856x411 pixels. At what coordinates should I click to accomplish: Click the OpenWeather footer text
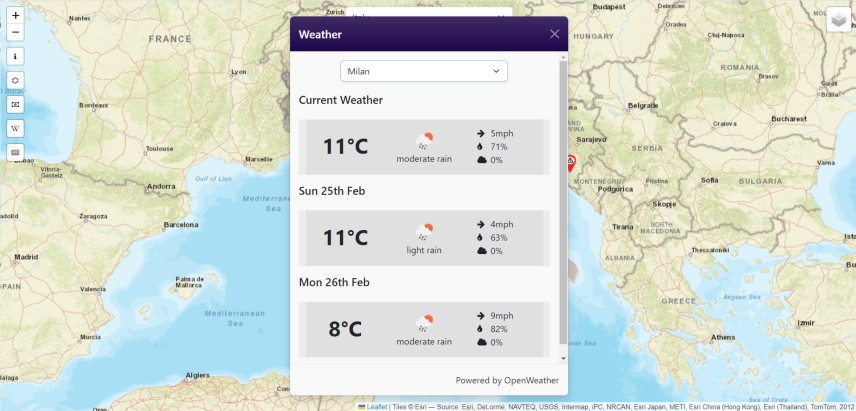click(507, 380)
